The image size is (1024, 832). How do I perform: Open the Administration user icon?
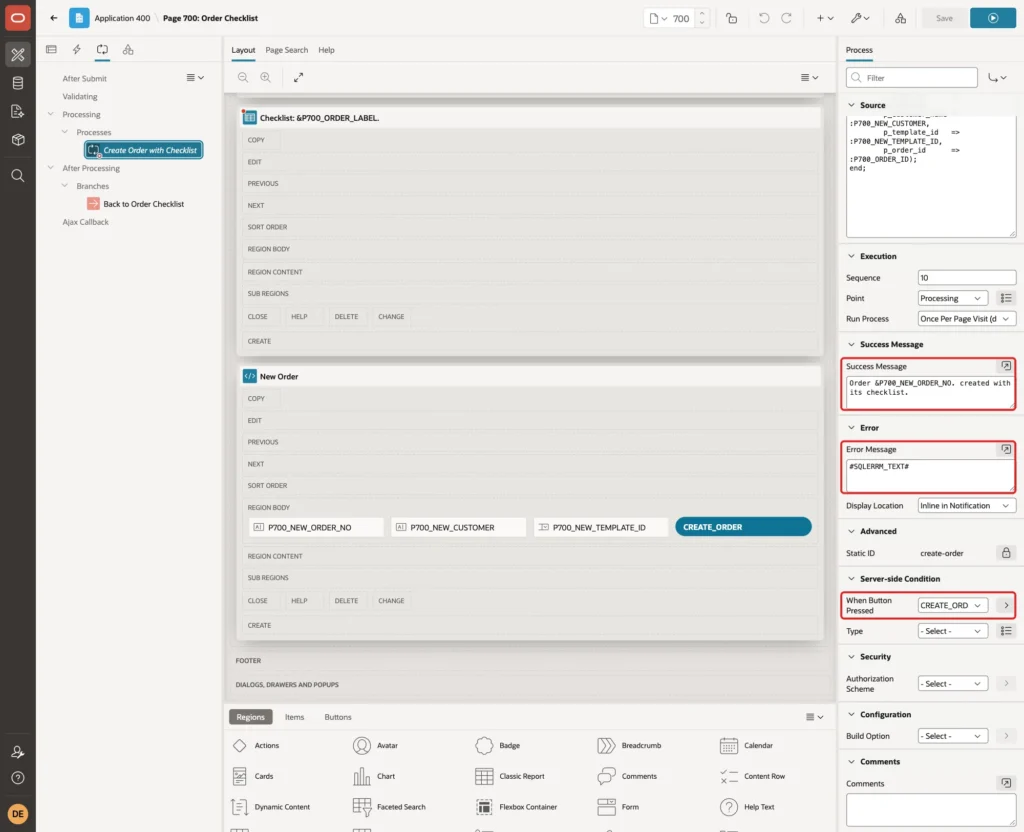click(x=18, y=752)
